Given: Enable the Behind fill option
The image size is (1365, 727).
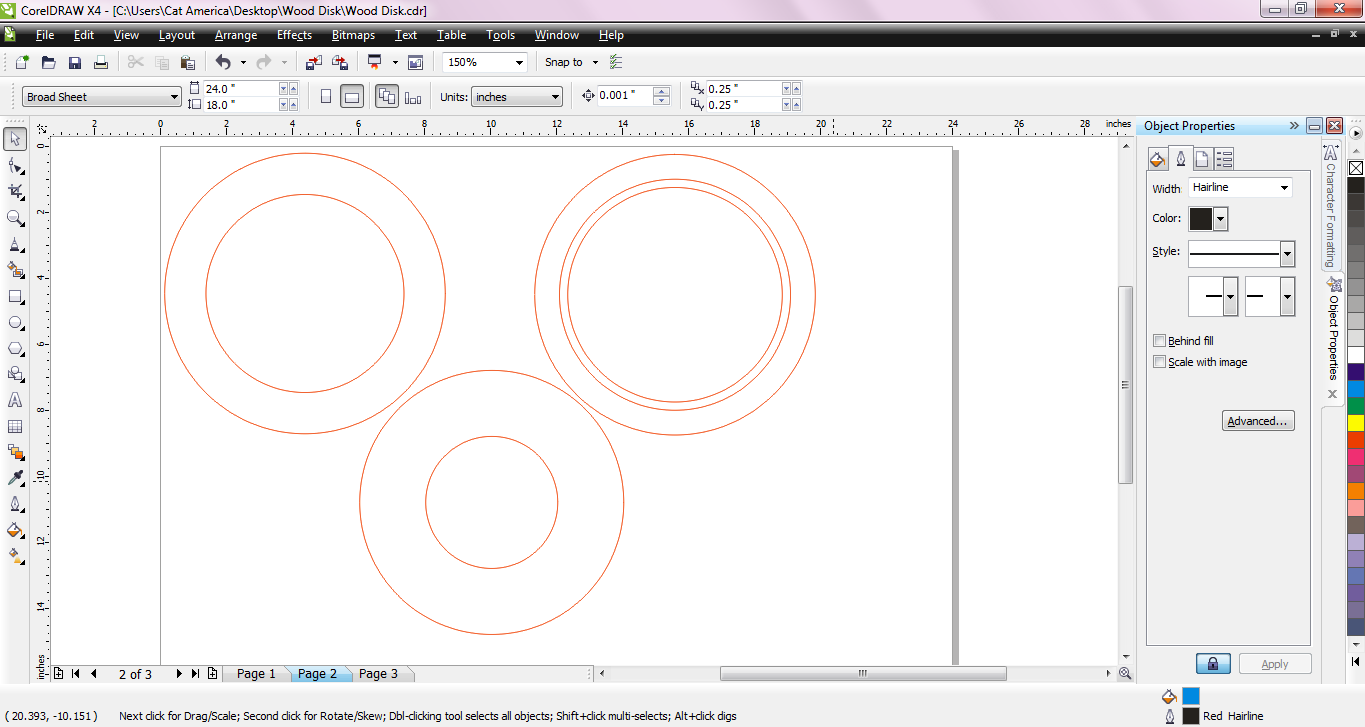Looking at the screenshot, I should pos(1159,340).
